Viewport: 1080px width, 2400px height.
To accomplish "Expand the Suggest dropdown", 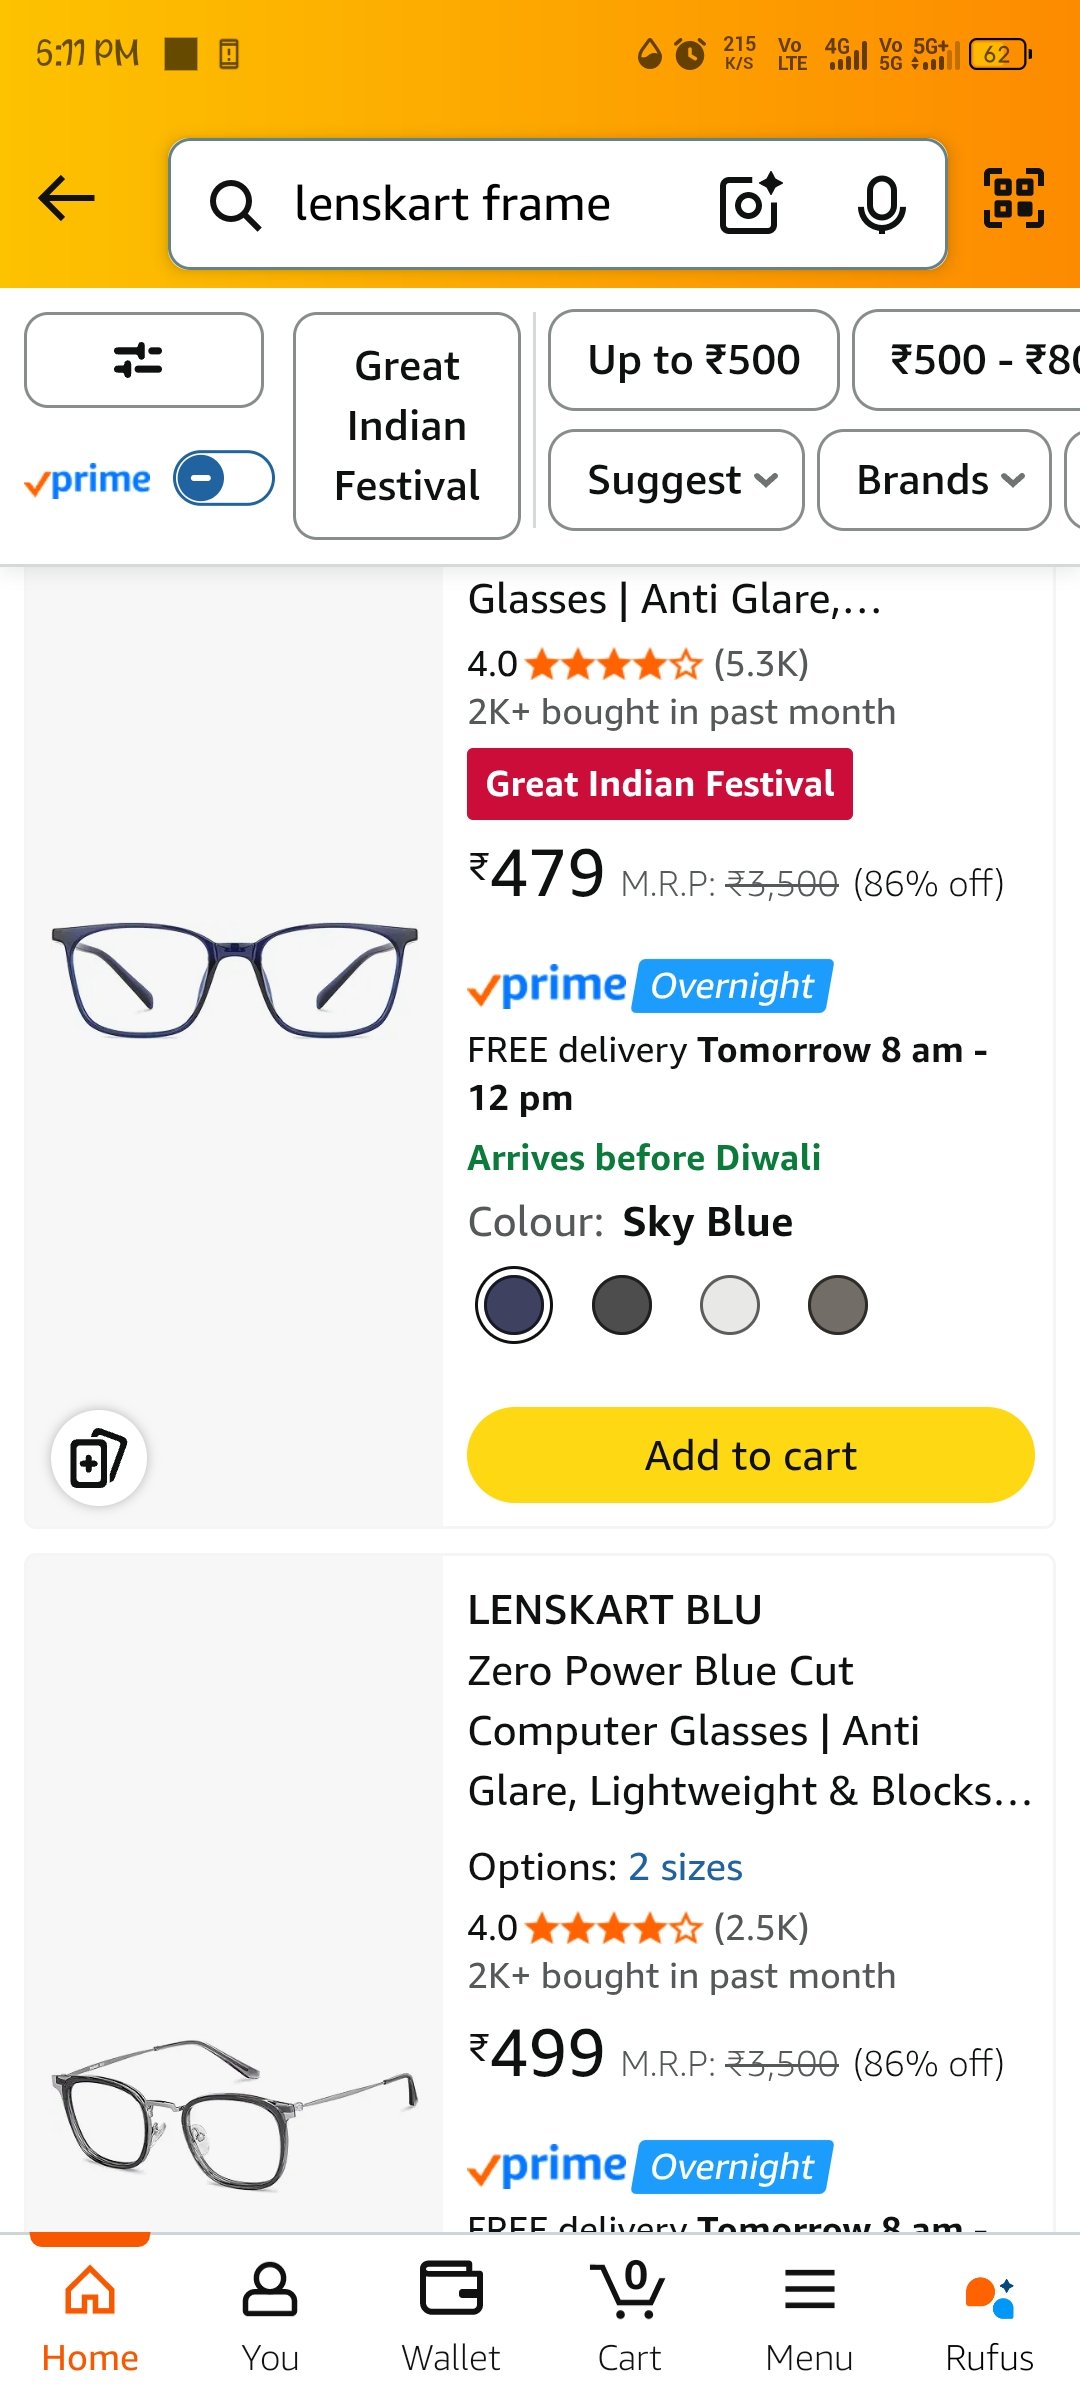I will (677, 480).
